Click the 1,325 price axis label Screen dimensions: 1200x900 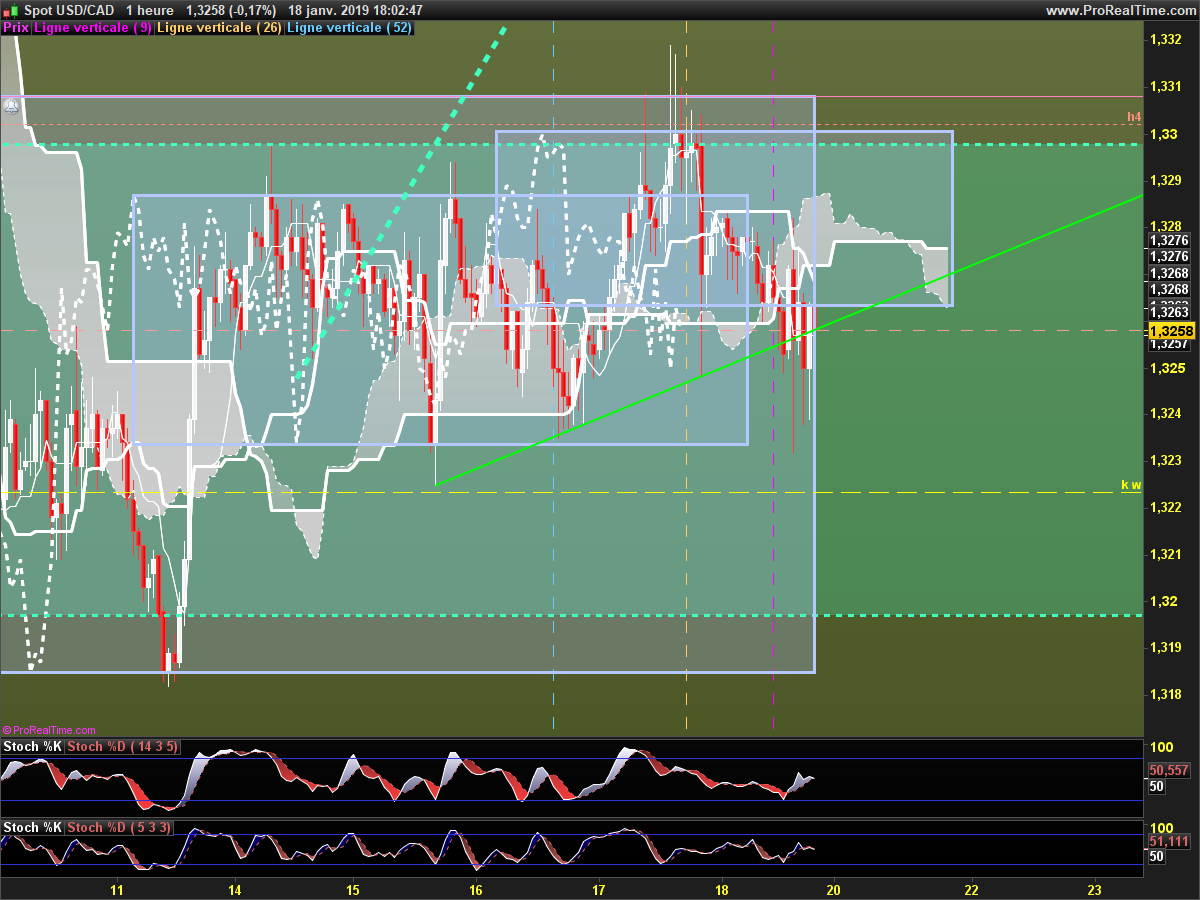[x=1166, y=368]
